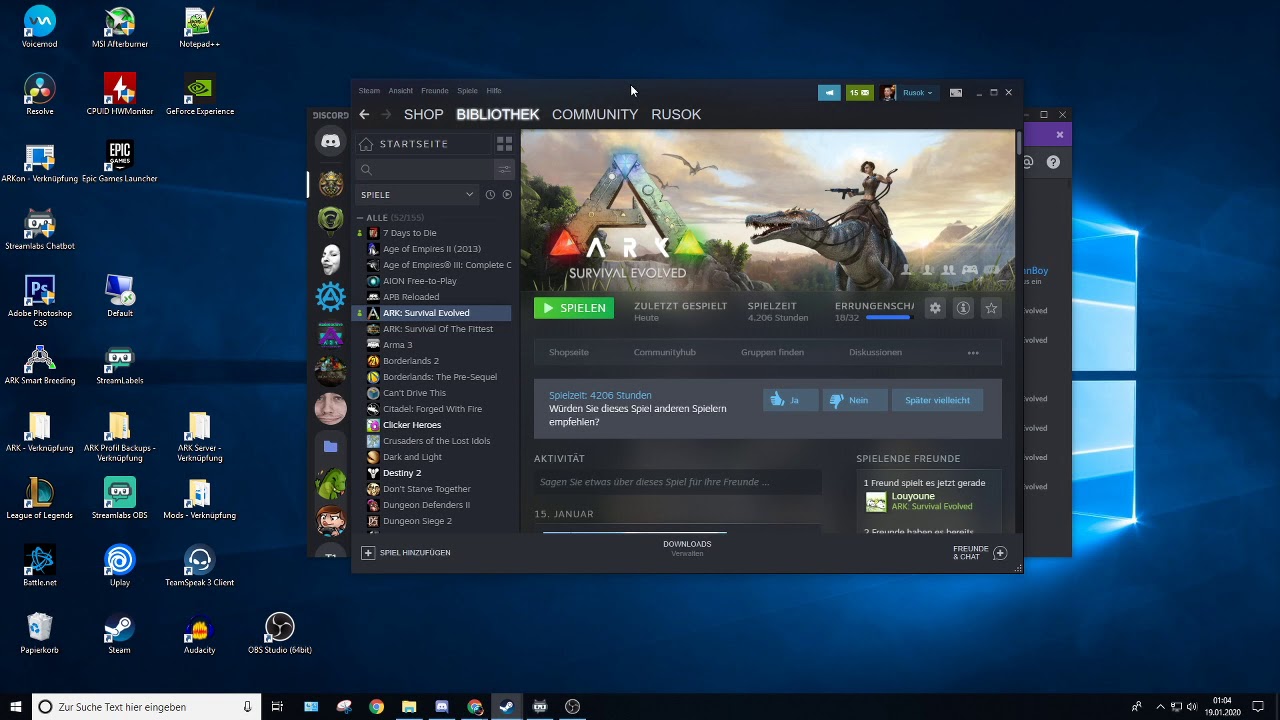Open Steam announcements megaphone icon

click(829, 93)
